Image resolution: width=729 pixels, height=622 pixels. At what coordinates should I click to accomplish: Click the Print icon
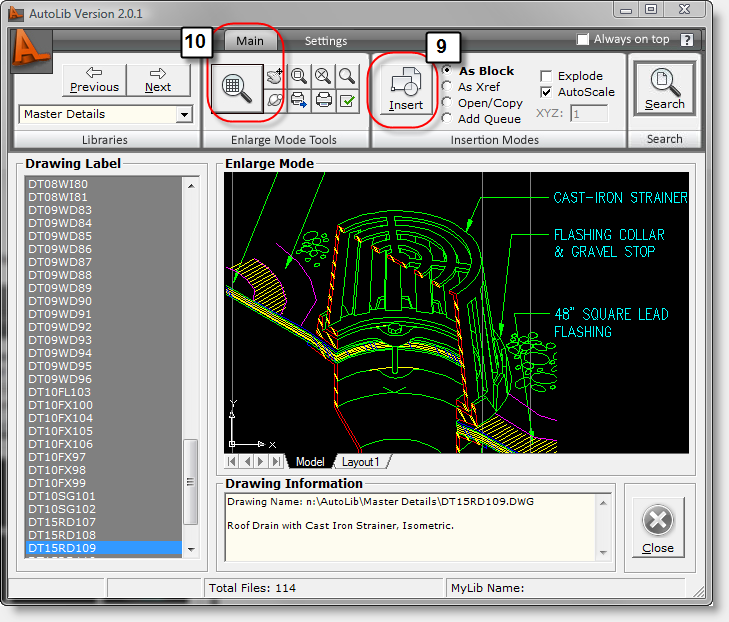click(323, 100)
